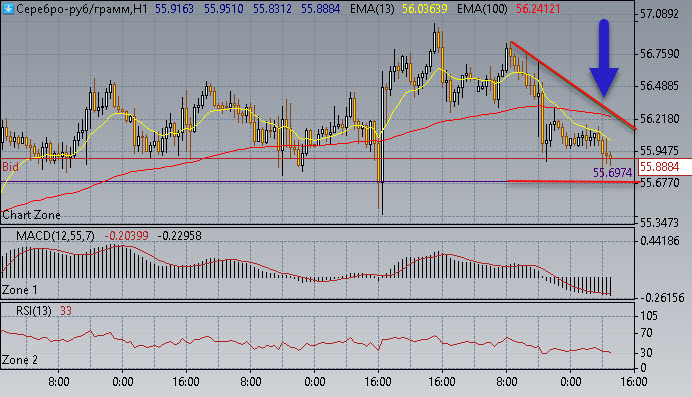Click the MACD value -0.20399
692x397 pixels.
pos(126,236)
